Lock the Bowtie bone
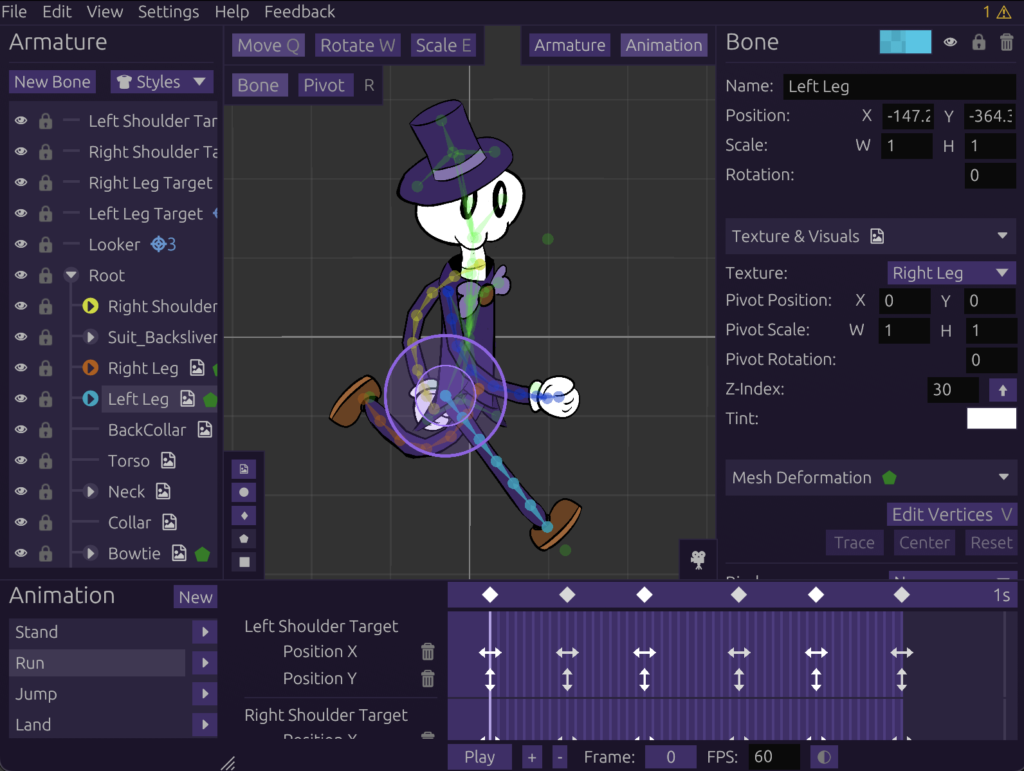Screen dimensions: 1024x771 (x=45, y=554)
